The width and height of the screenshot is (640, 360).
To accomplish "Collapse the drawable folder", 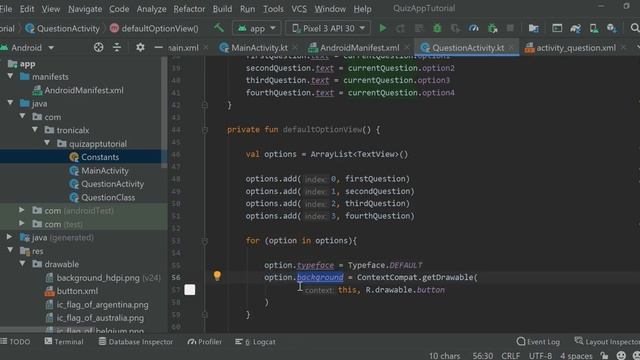I will coord(22,264).
